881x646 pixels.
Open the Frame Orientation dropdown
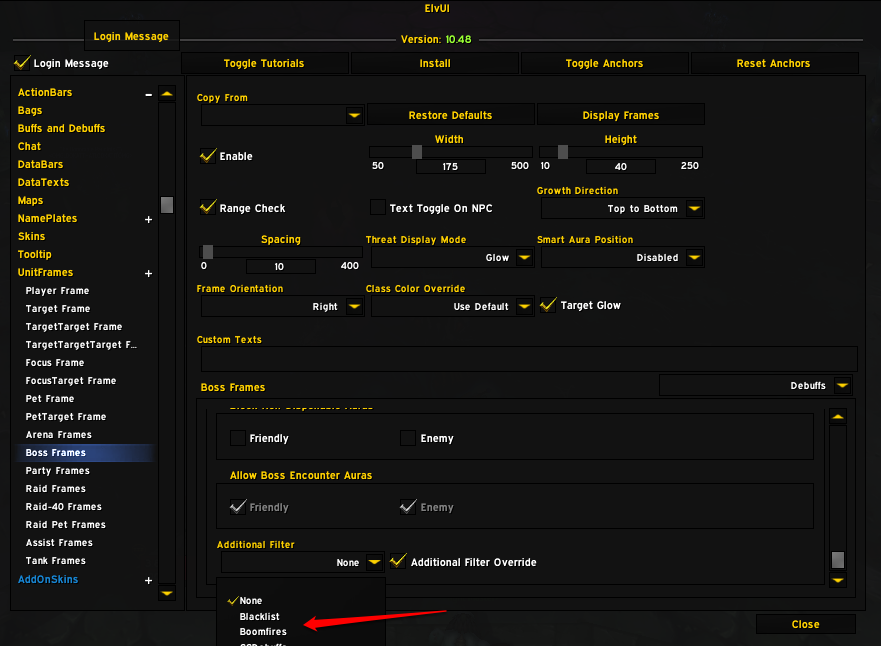[x=355, y=307]
